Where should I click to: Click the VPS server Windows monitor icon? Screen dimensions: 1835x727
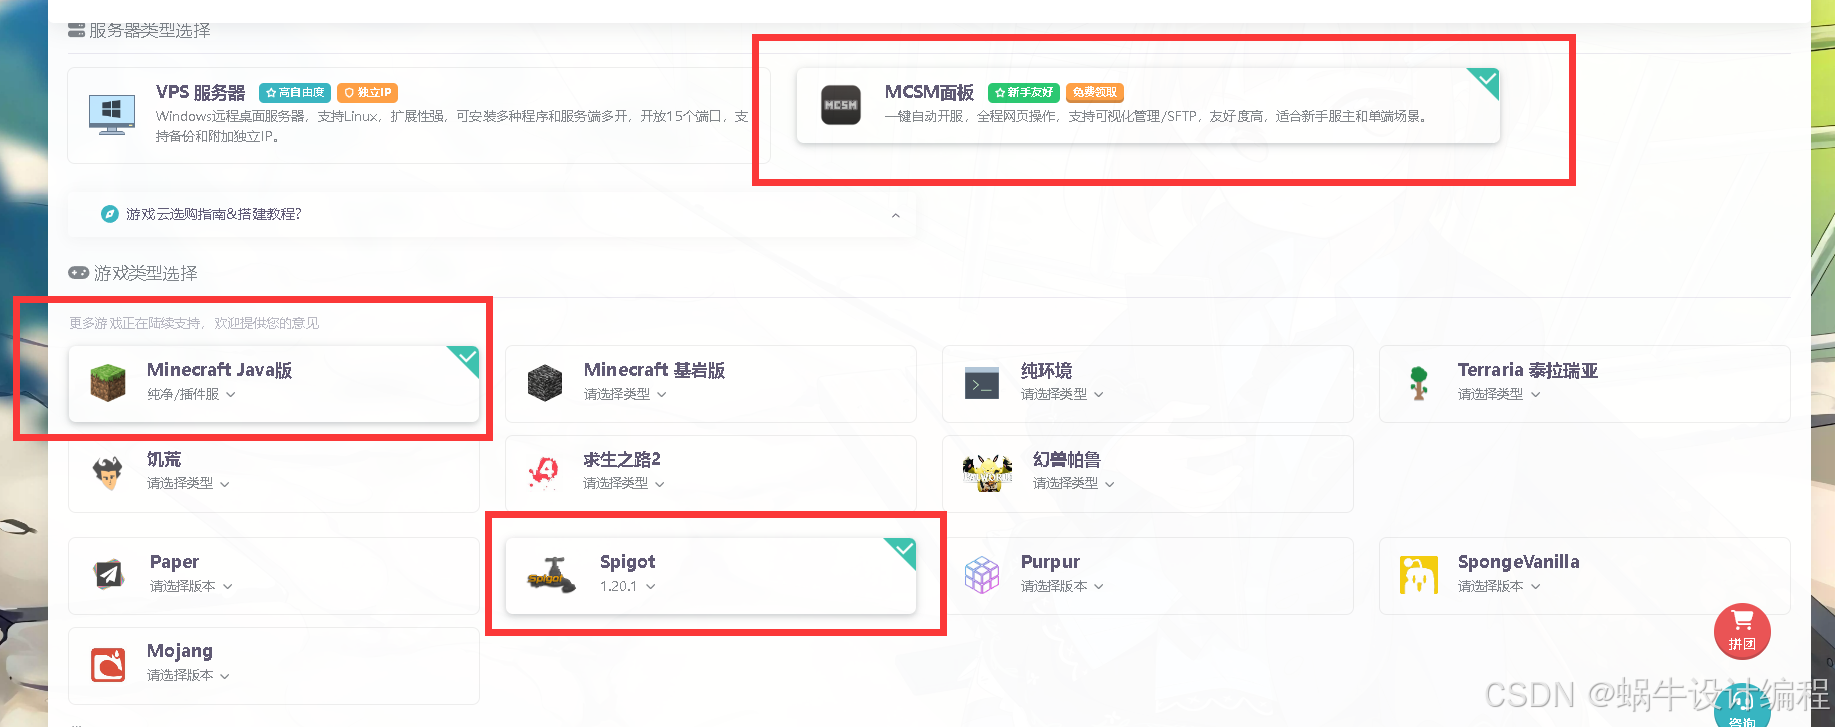click(112, 114)
